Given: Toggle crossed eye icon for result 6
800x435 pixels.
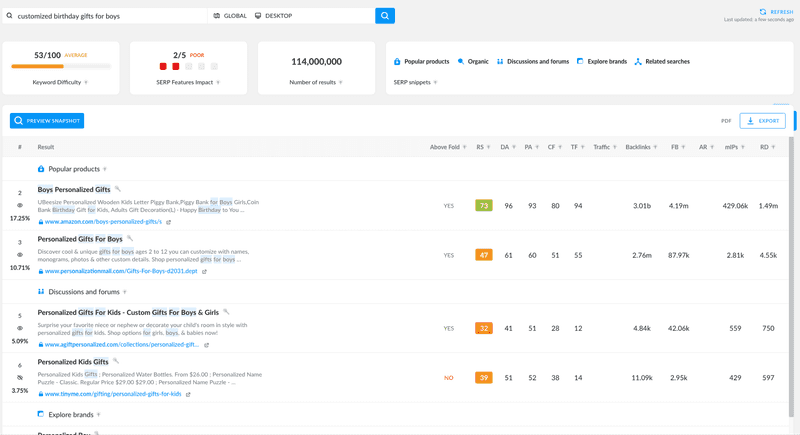Looking at the screenshot, I should click(20, 378).
